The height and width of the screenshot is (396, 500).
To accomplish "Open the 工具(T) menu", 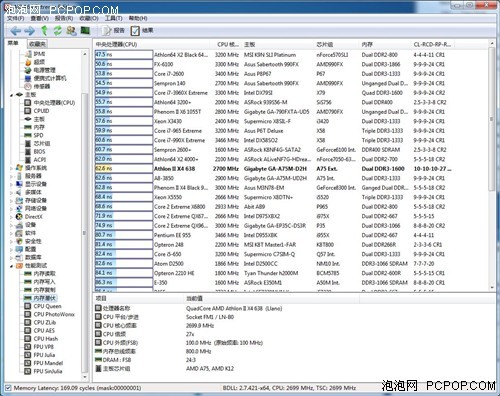I will pyautogui.click(x=114, y=18).
